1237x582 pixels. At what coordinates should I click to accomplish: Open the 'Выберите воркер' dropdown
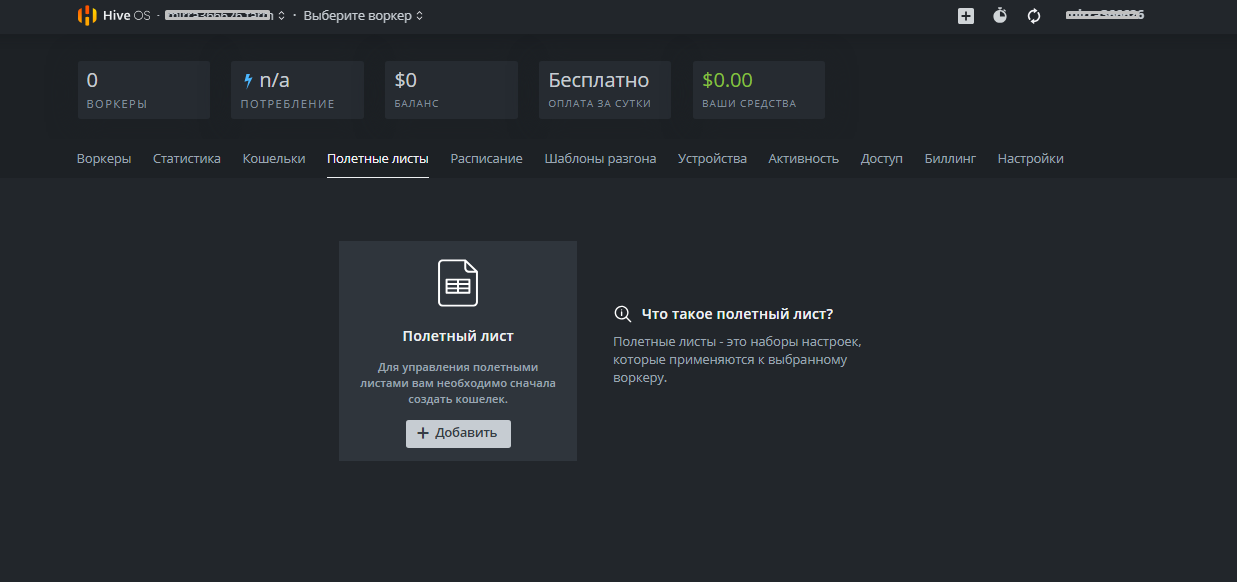coord(363,16)
